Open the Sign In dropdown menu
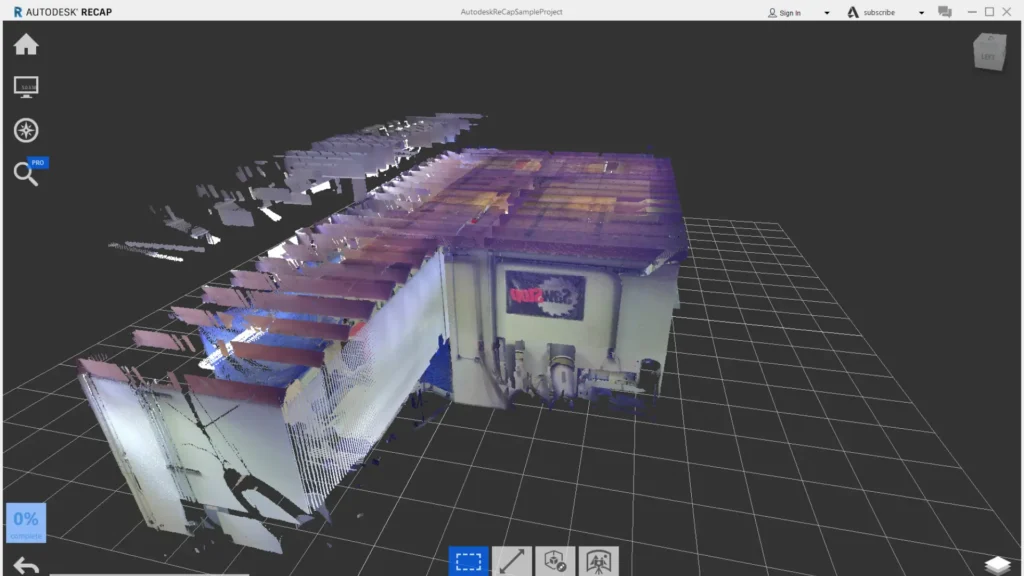Image resolution: width=1024 pixels, height=576 pixels. coord(825,12)
